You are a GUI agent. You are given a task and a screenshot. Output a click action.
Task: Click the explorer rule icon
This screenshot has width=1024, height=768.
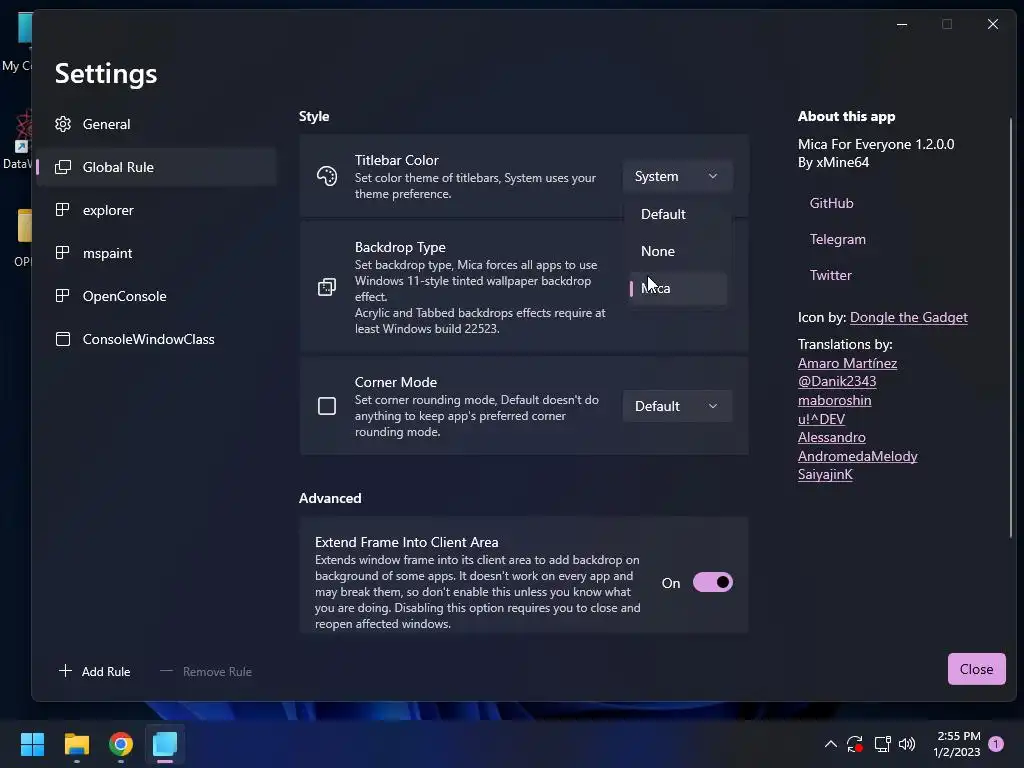[x=63, y=210]
